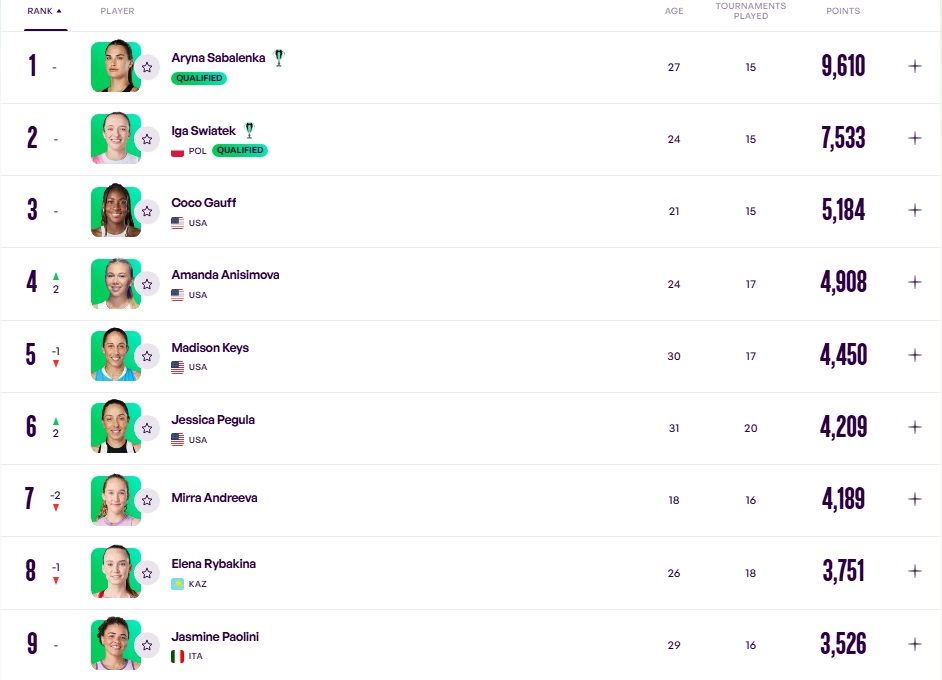Screen dimensions: 942x680
Task: Click the star icon next to Jessica Pegula
Action: 147,428
